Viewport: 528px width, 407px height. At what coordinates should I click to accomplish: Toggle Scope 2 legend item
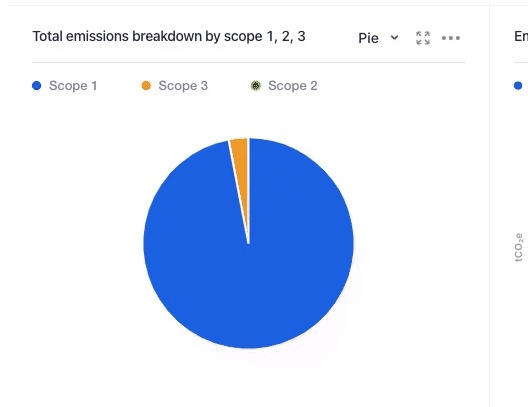coord(284,86)
